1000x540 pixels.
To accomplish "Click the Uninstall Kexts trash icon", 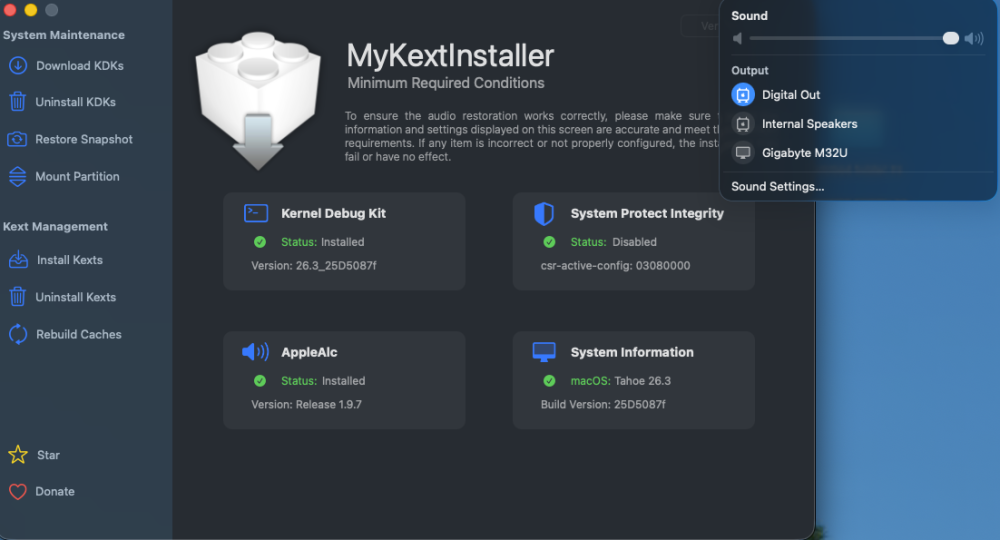I will [x=18, y=296].
